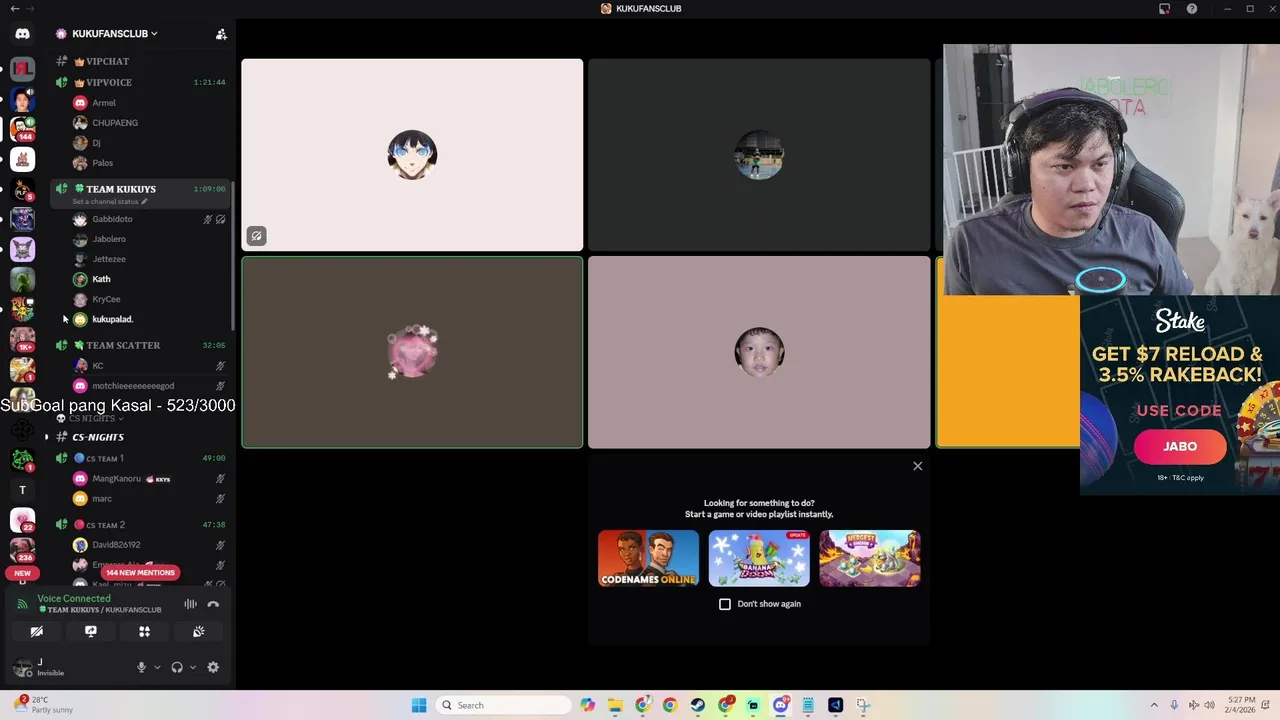Open the red RL server icon
The height and width of the screenshot is (720, 1280).
22,69
